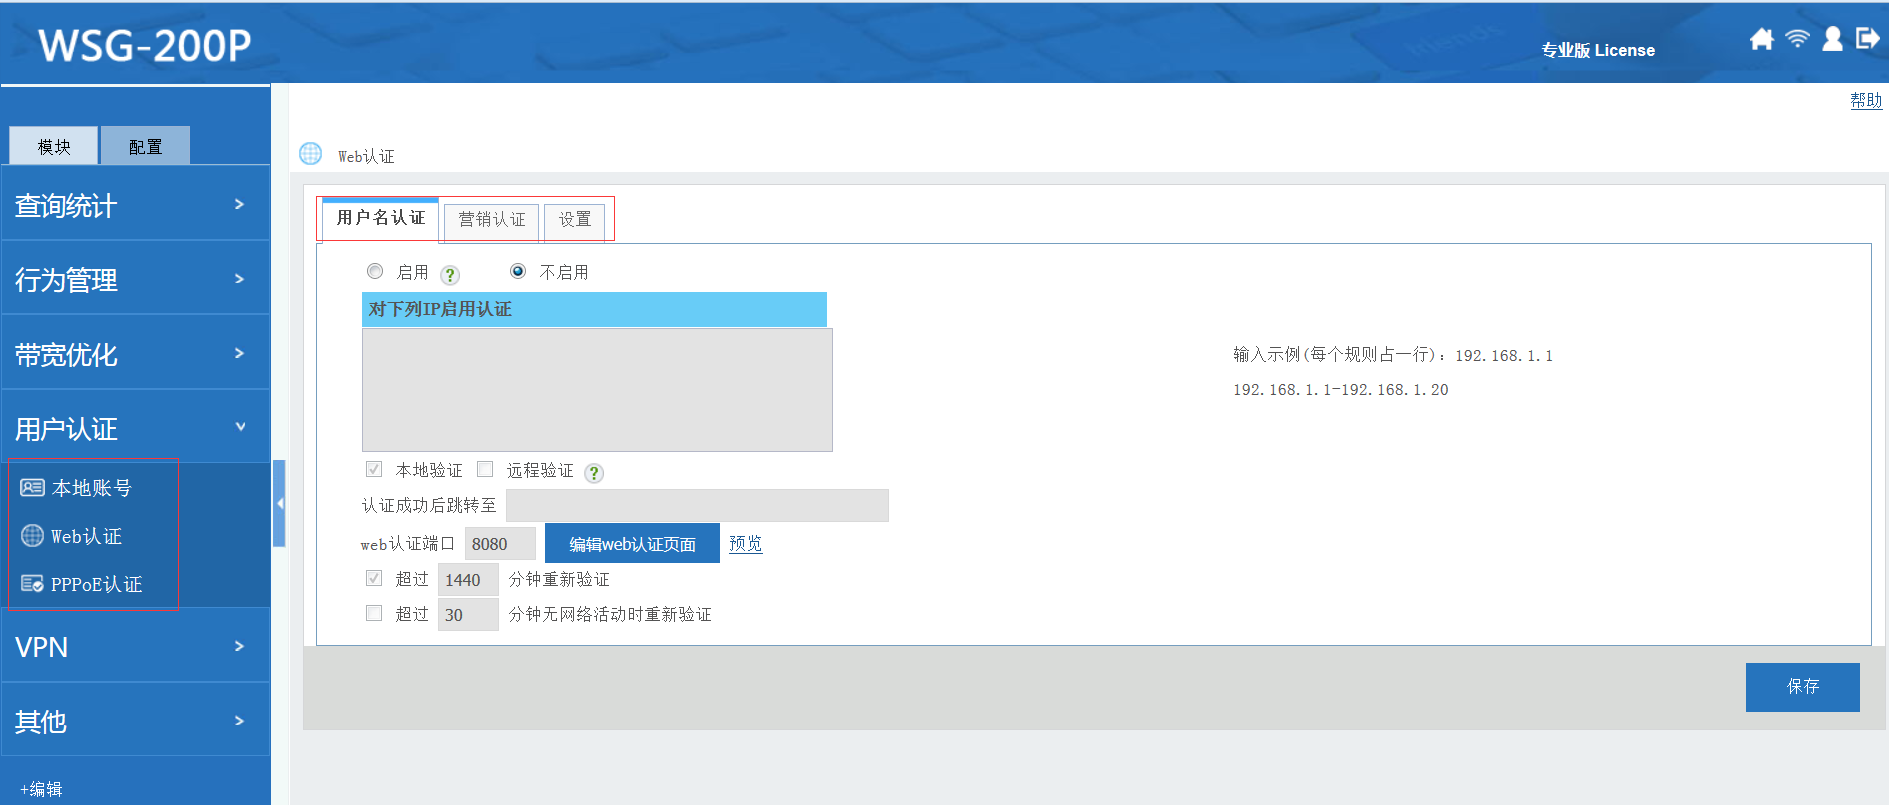Check the 远程验证 checkbox
The image size is (1889, 805).
(x=485, y=469)
